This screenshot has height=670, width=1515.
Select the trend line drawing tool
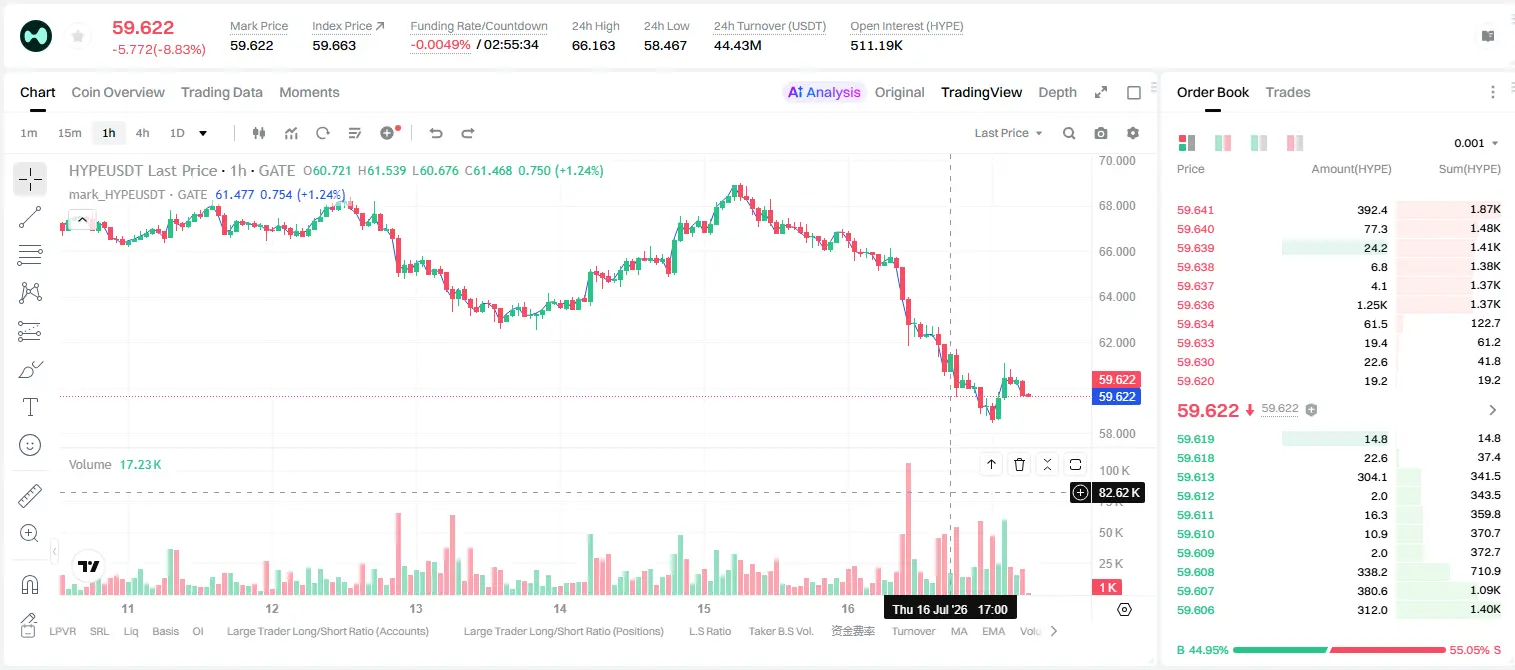point(30,217)
